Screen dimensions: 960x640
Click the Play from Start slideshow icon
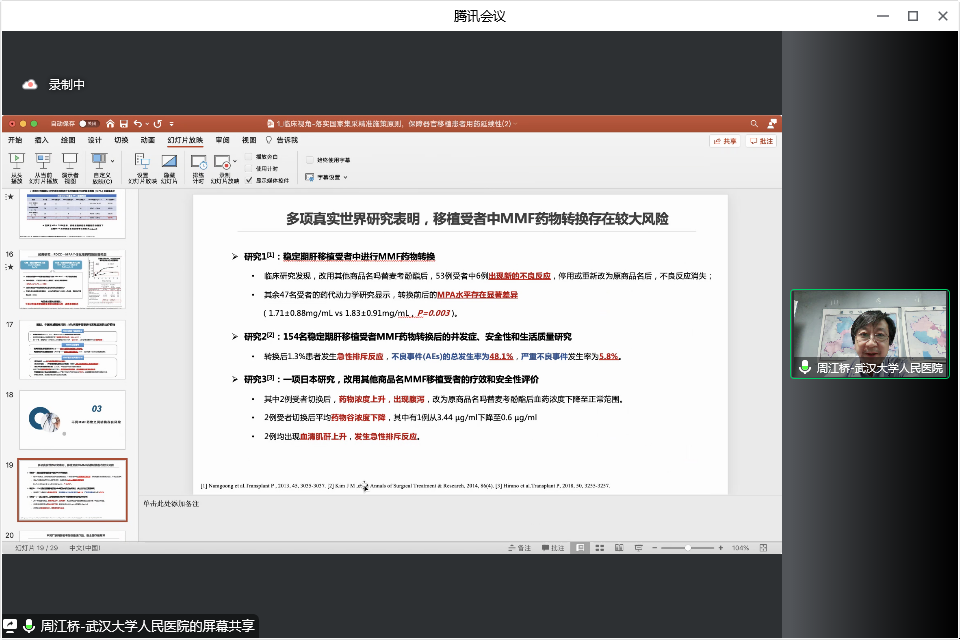tap(17, 159)
